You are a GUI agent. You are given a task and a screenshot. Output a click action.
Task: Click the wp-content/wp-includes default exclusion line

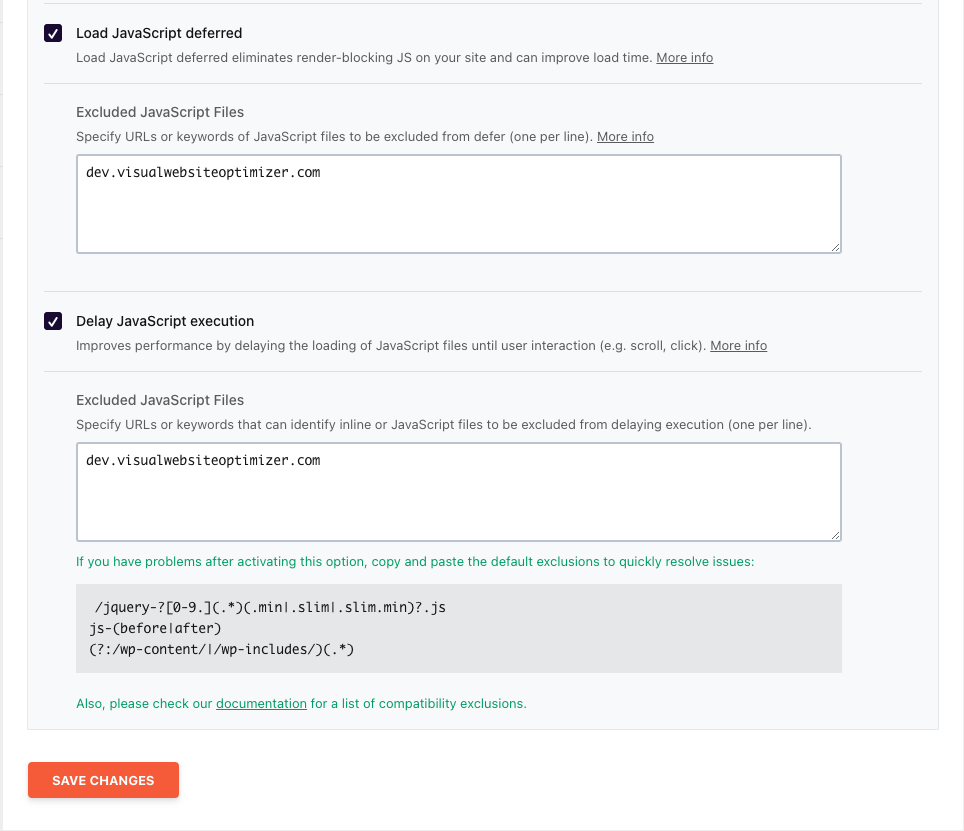click(221, 649)
